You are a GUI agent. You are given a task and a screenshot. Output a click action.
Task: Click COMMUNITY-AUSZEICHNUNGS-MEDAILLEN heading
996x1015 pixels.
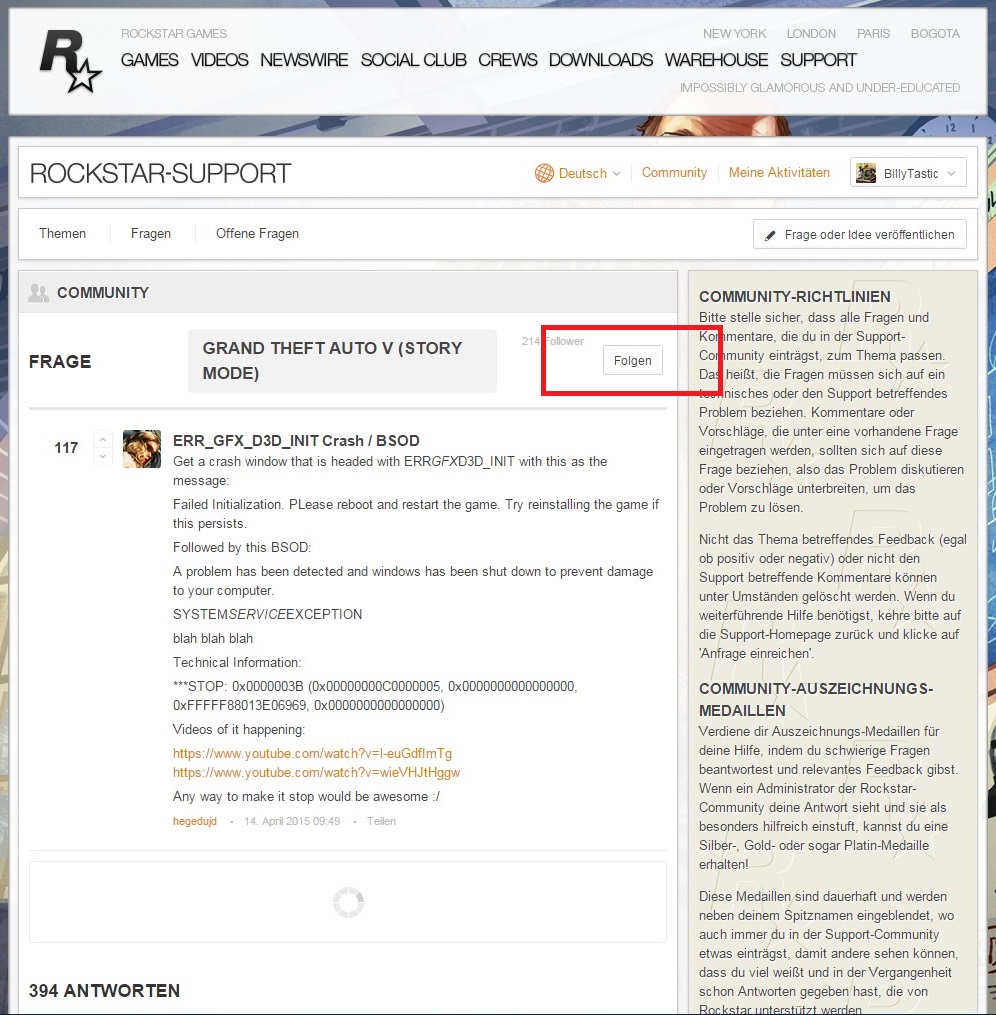click(816, 699)
